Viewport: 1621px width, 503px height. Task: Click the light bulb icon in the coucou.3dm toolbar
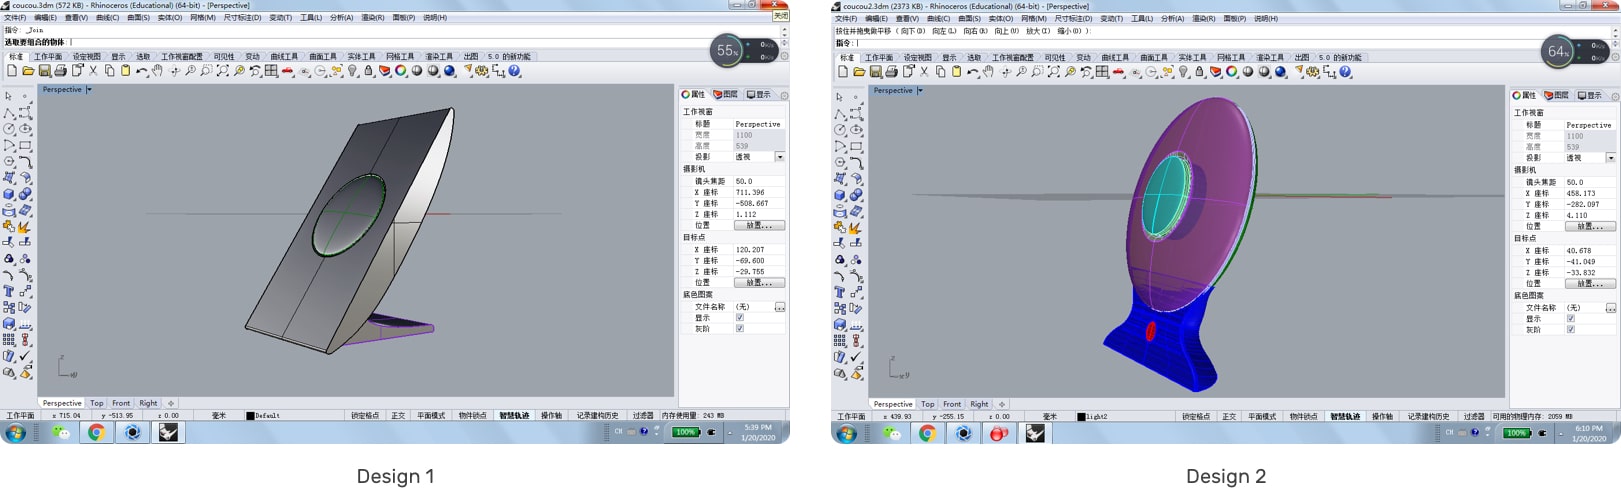[x=352, y=71]
